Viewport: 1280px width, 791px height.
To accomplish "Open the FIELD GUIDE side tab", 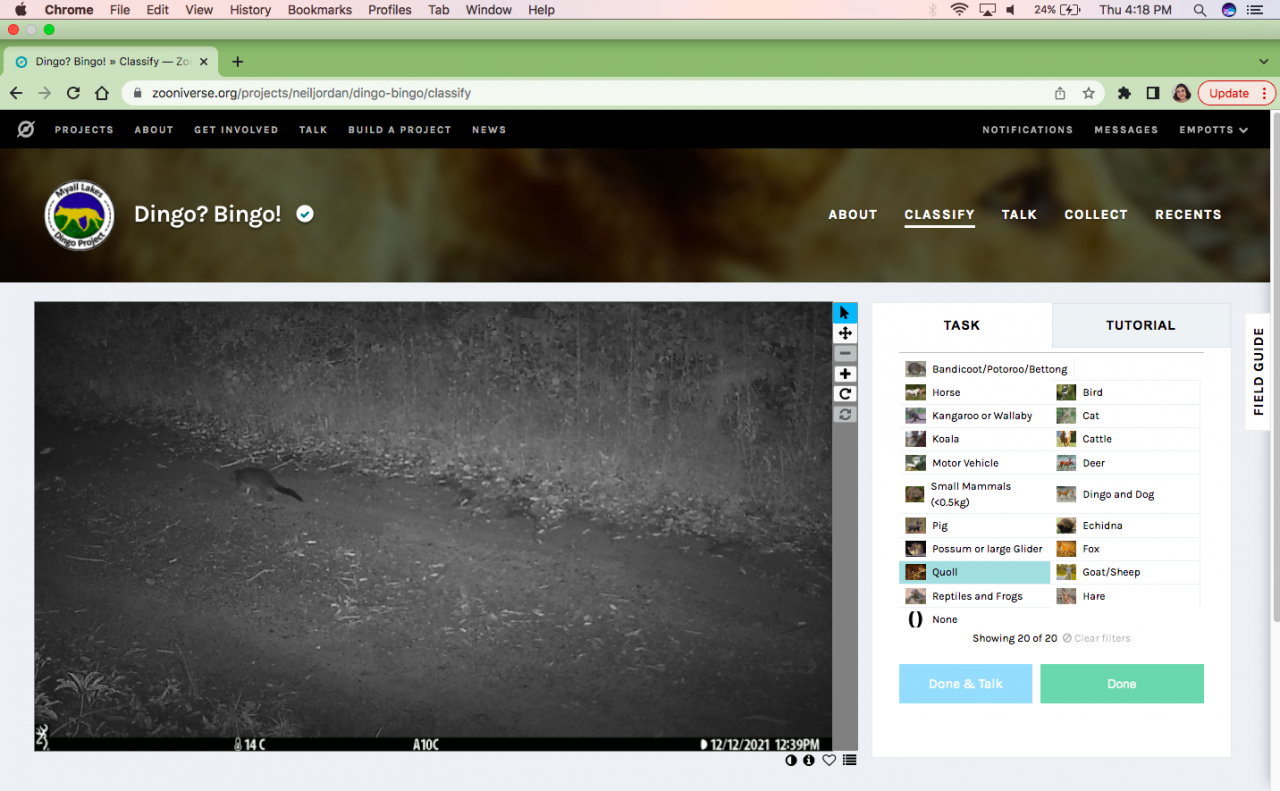I will click(x=1259, y=371).
